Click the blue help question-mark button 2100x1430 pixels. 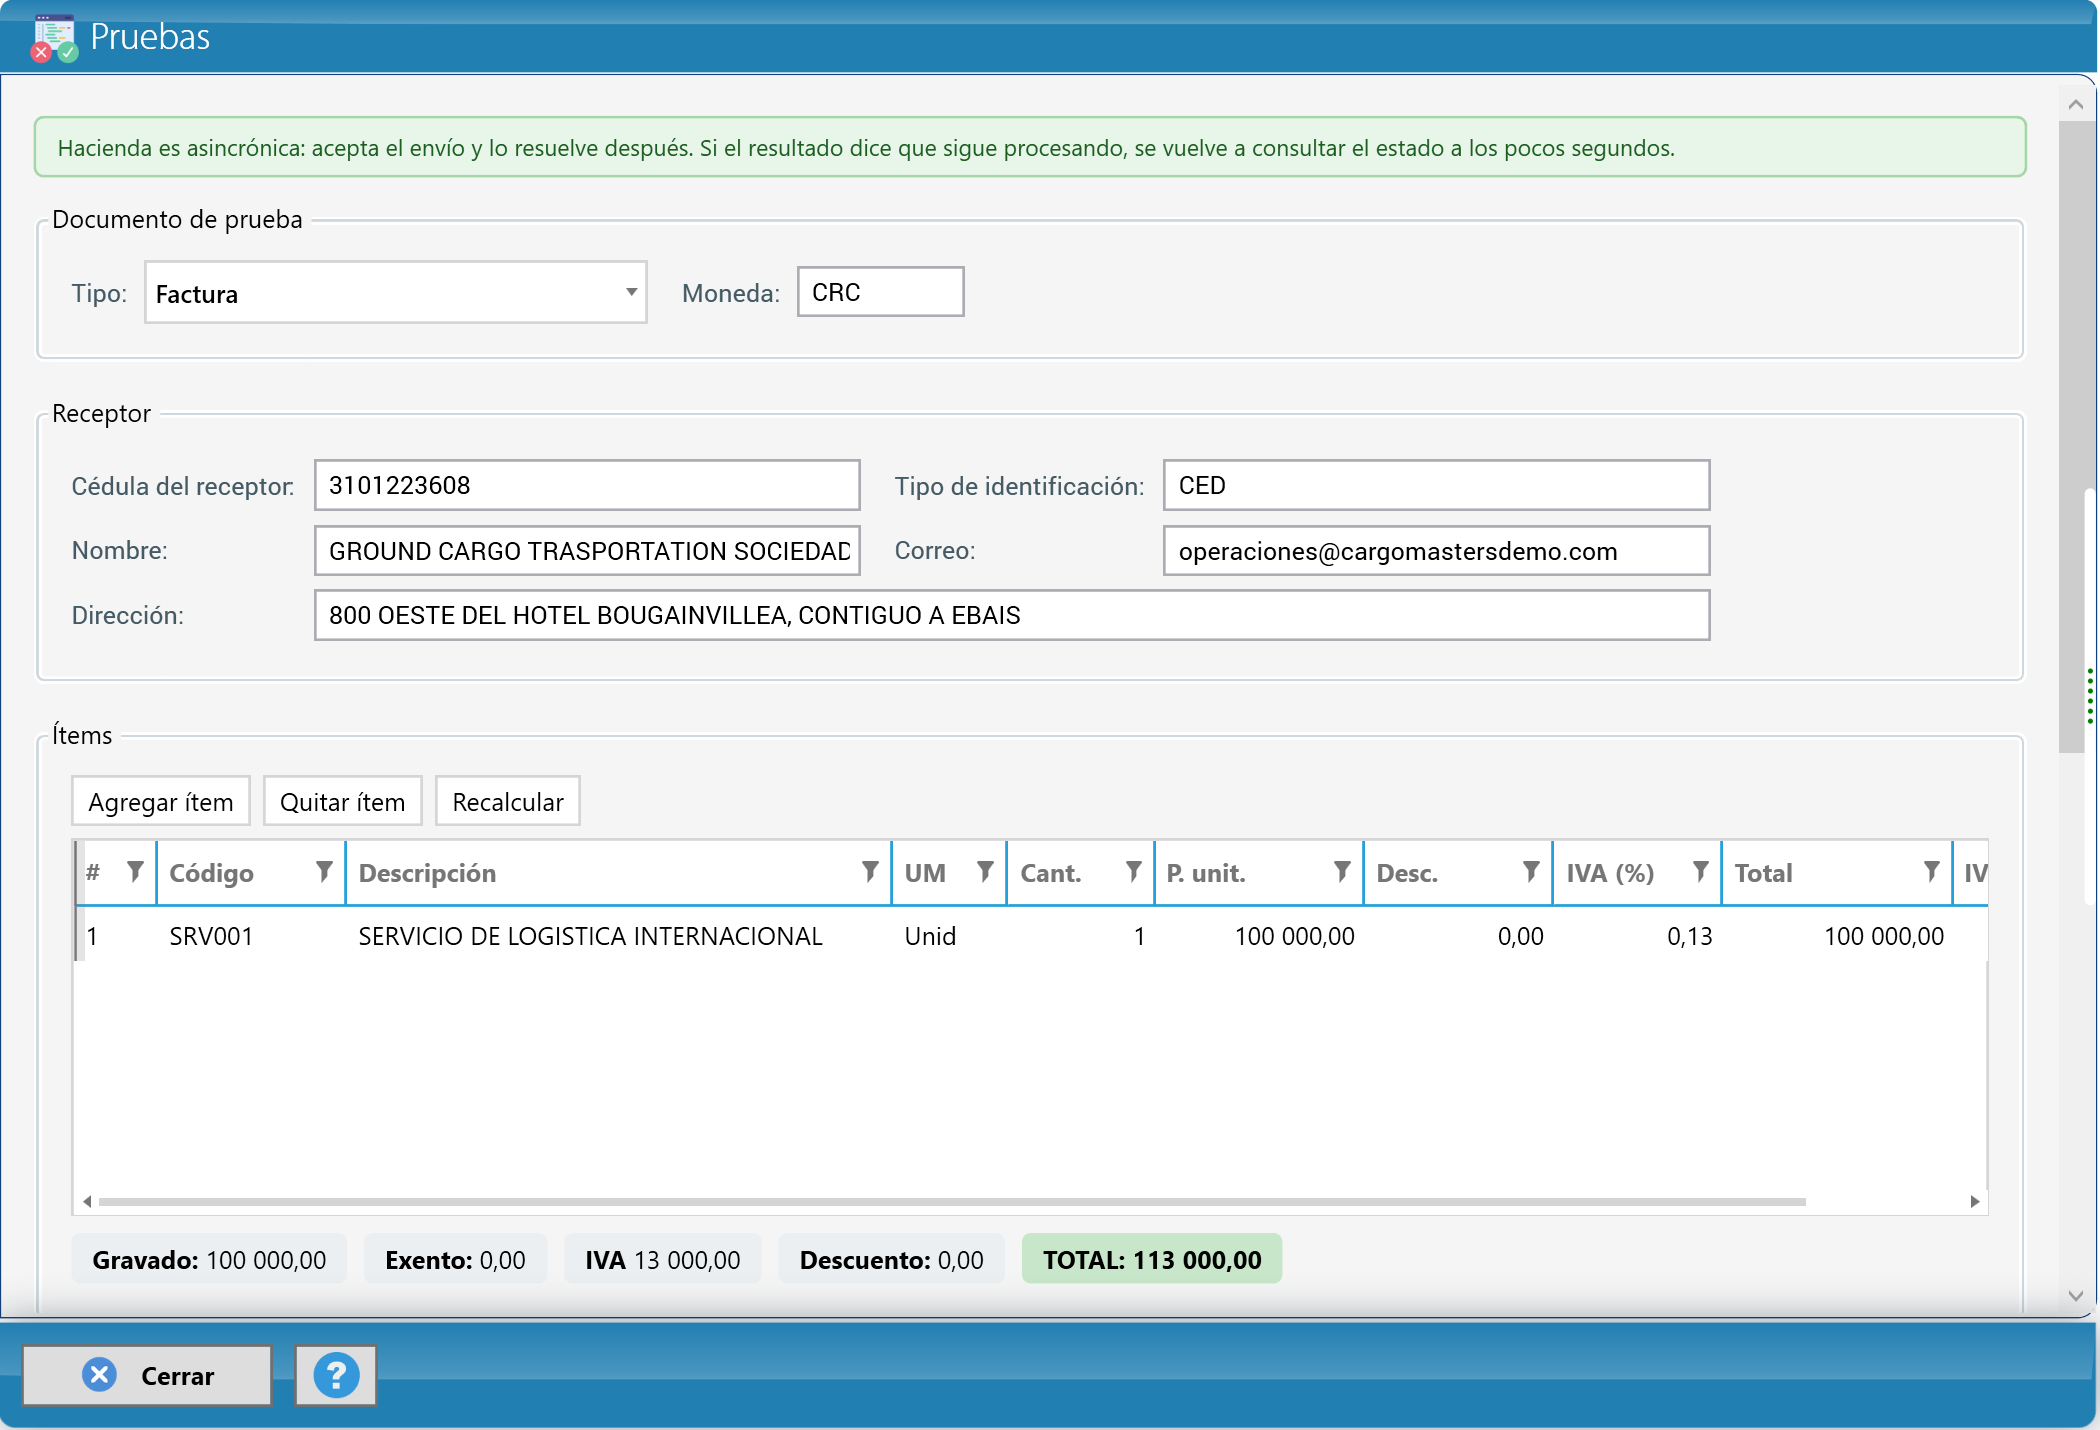[x=336, y=1376]
